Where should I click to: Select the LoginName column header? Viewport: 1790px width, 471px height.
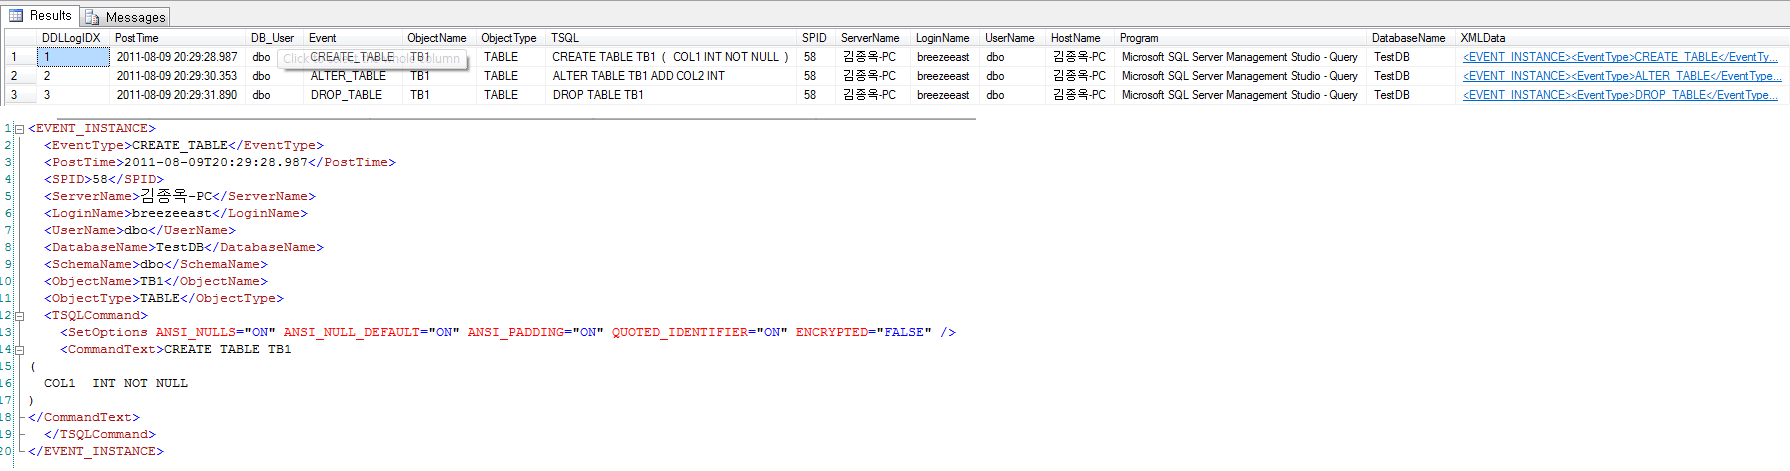[x=945, y=38]
